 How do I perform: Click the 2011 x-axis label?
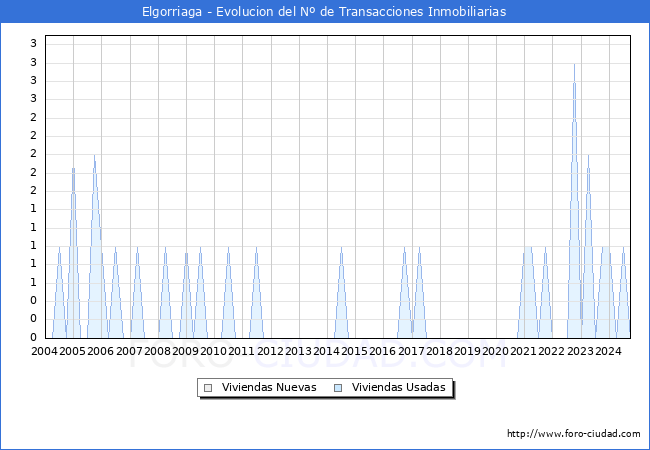coord(241,351)
